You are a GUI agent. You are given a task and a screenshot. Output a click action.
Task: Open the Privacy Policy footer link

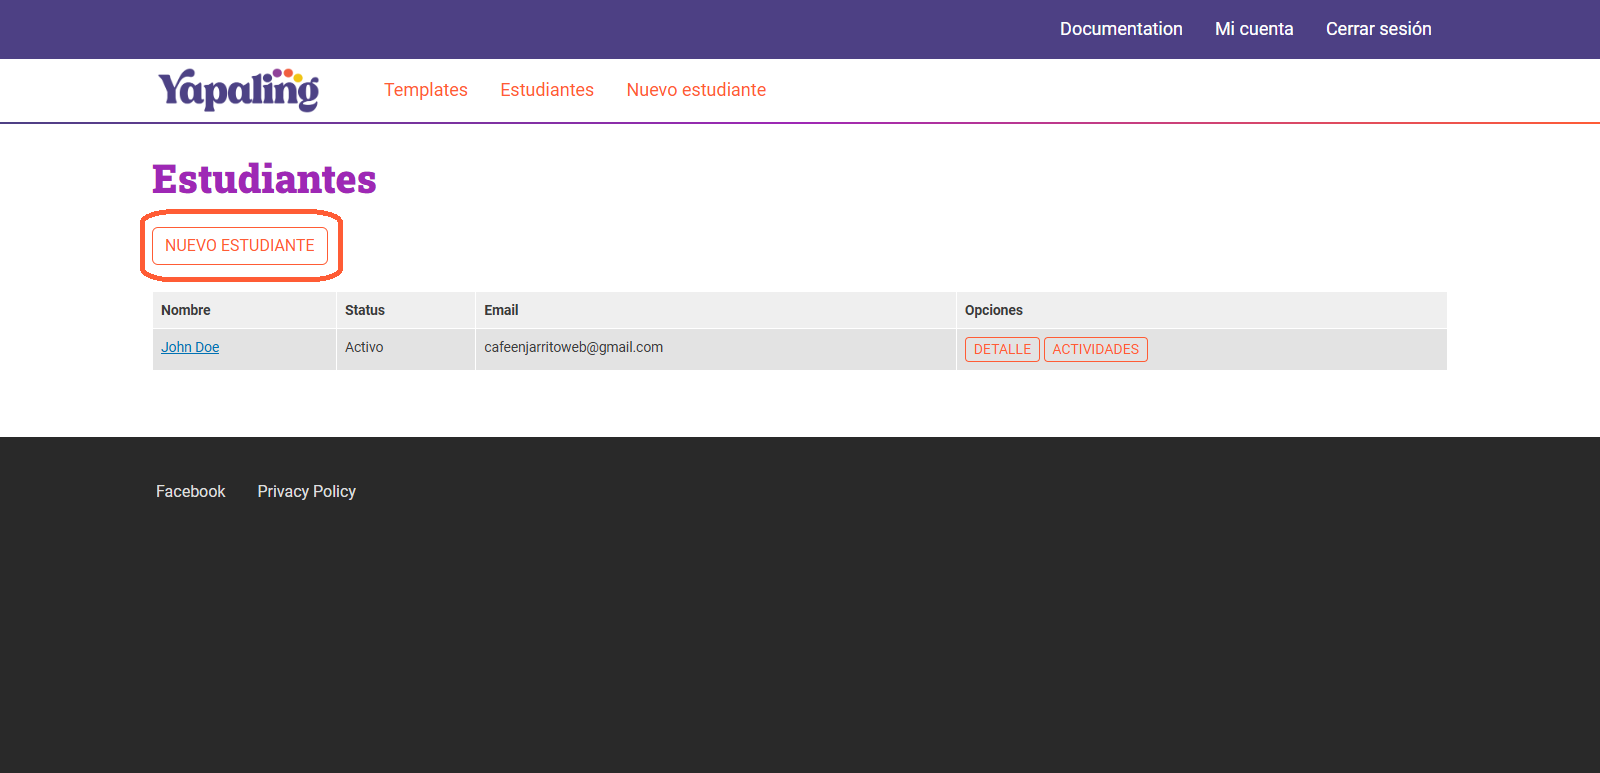click(306, 491)
